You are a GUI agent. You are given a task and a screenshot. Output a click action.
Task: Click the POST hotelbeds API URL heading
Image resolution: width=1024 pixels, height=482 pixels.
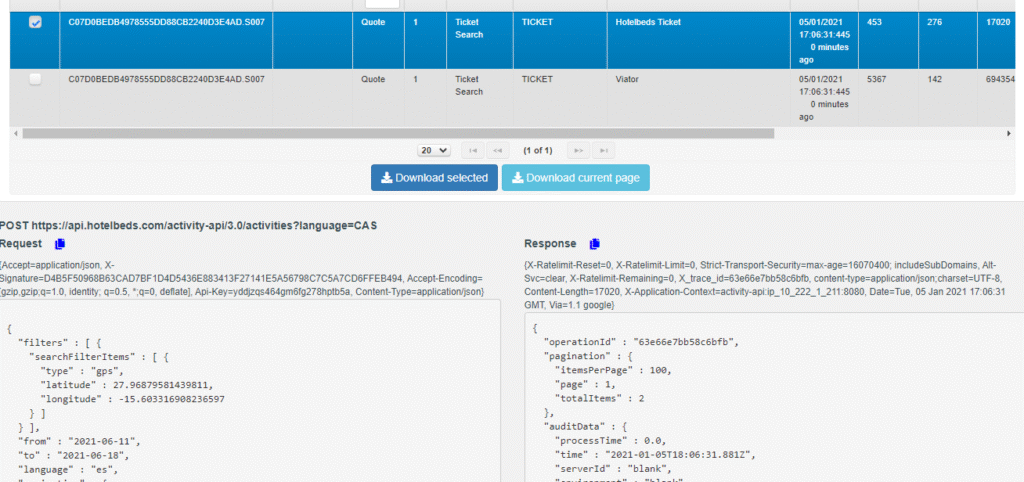point(188,225)
